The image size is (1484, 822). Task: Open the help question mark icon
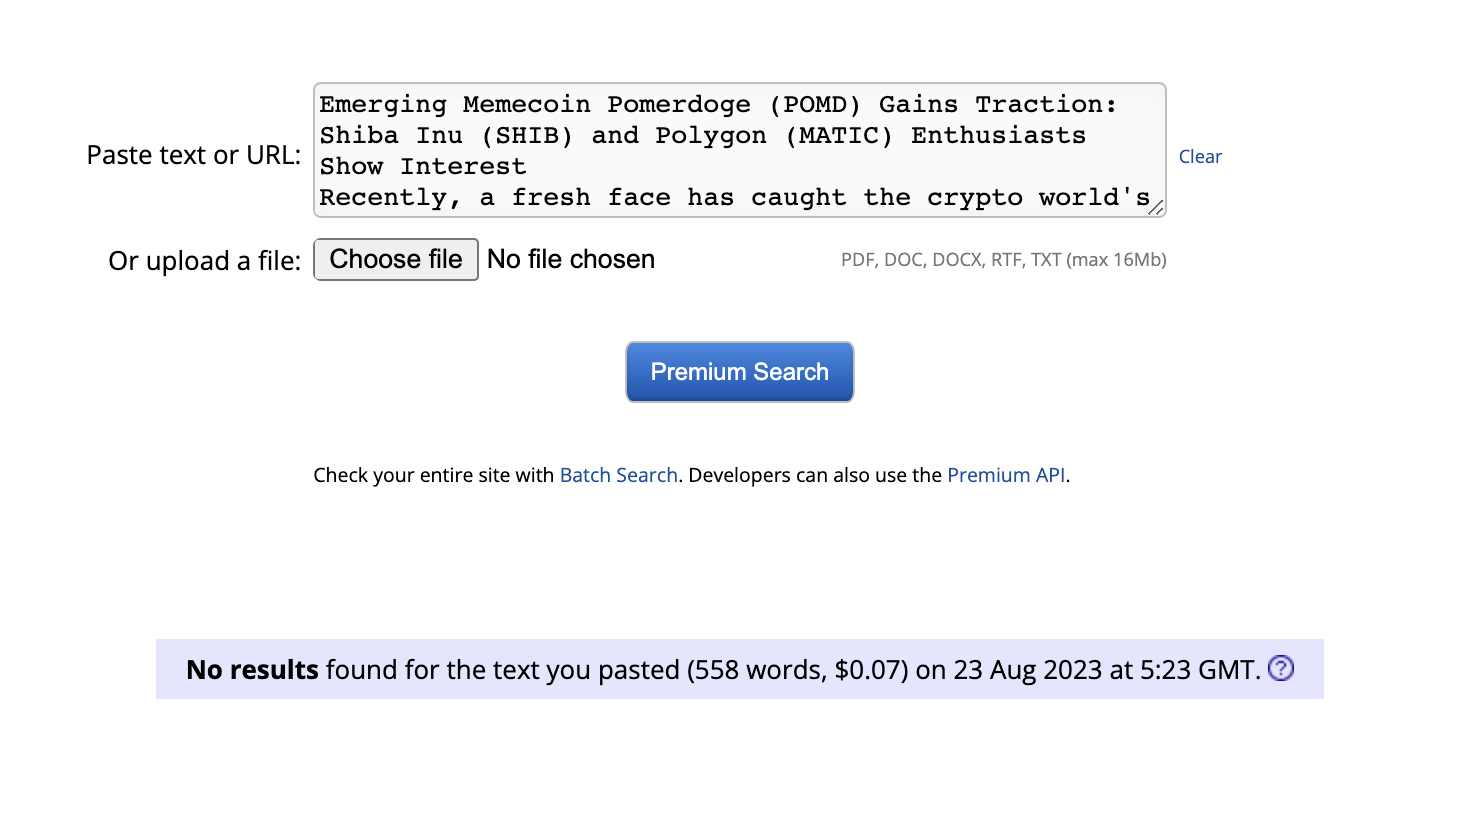[1281, 668]
